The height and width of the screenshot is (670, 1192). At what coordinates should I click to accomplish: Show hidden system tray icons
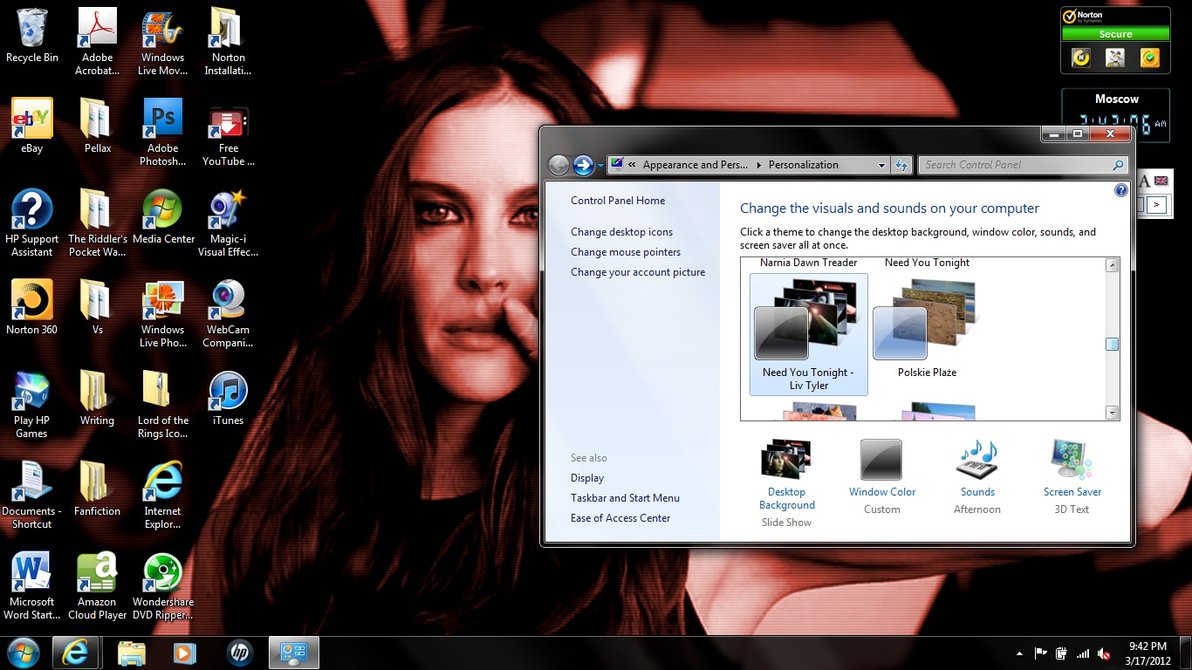click(1018, 653)
